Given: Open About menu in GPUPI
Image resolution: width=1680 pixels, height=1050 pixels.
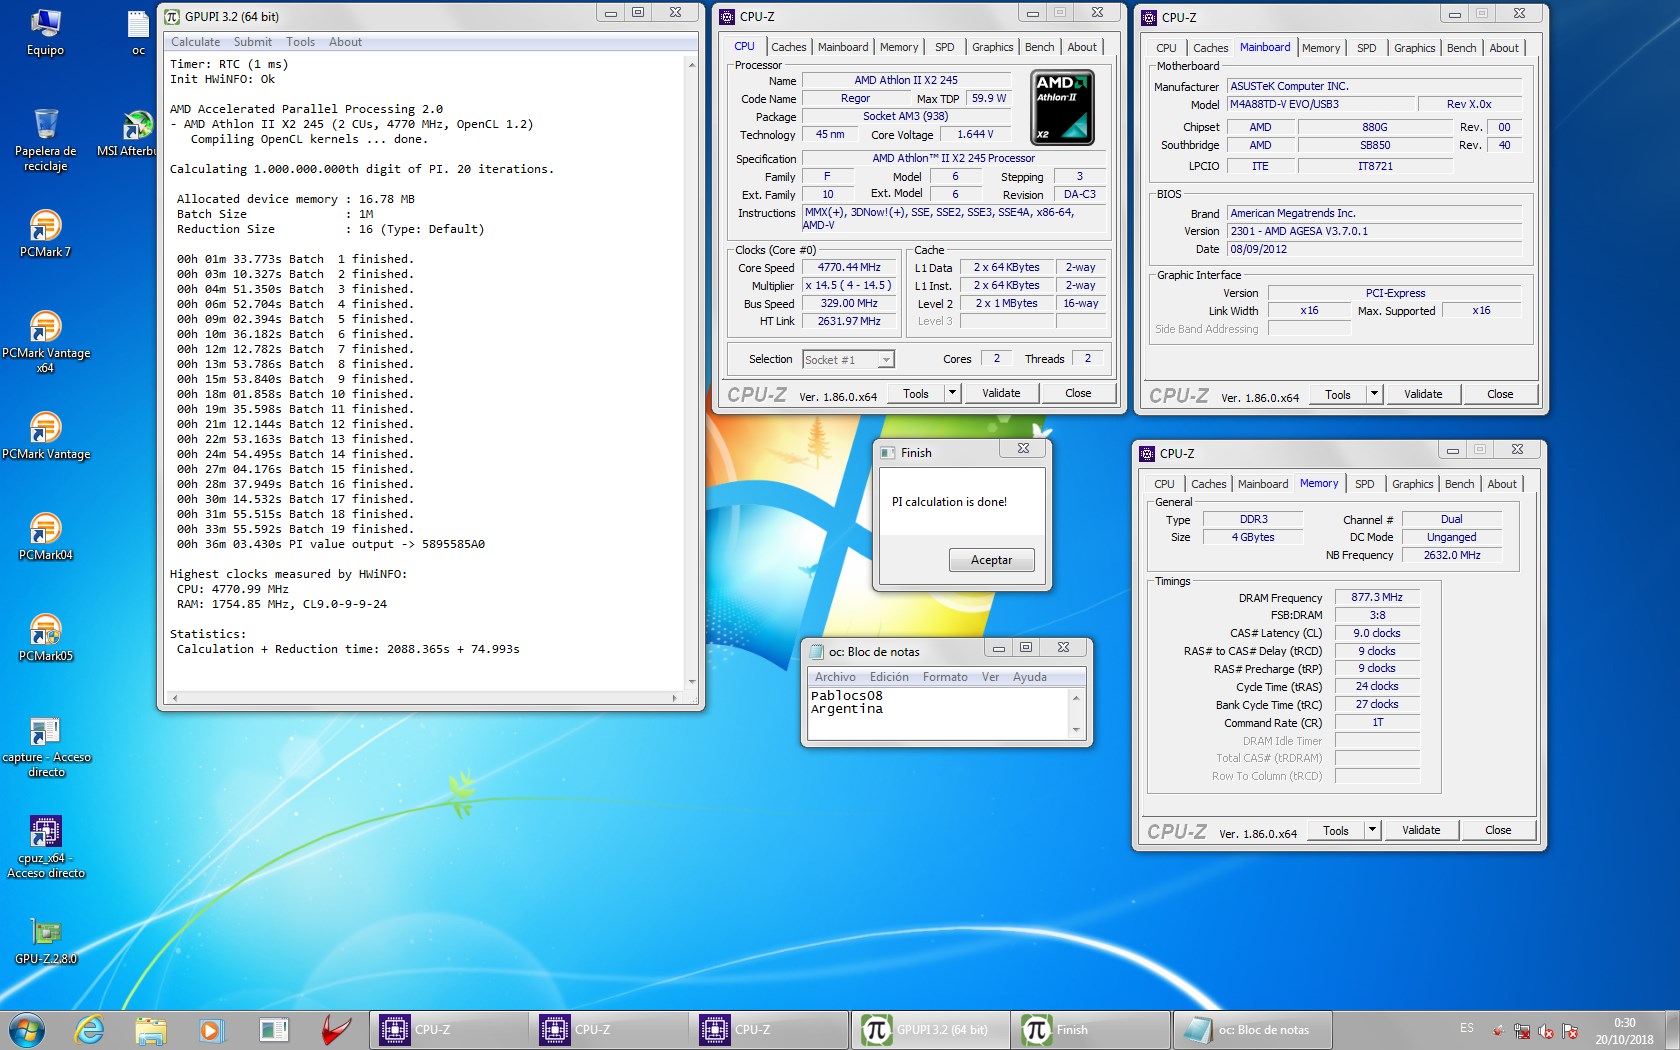Looking at the screenshot, I should [x=345, y=42].
